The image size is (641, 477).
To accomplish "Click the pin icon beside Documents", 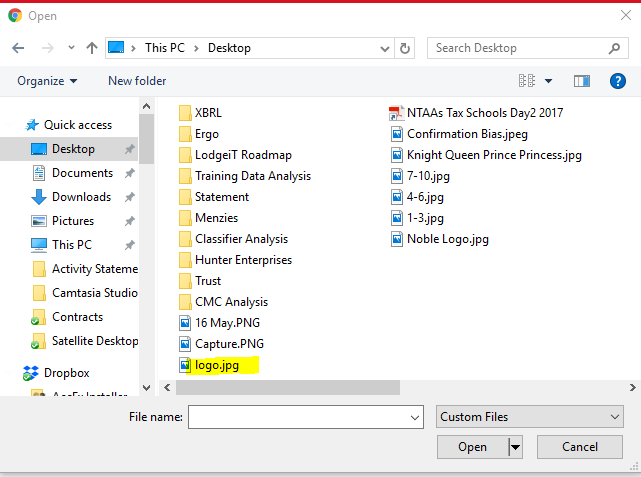I will [x=130, y=173].
